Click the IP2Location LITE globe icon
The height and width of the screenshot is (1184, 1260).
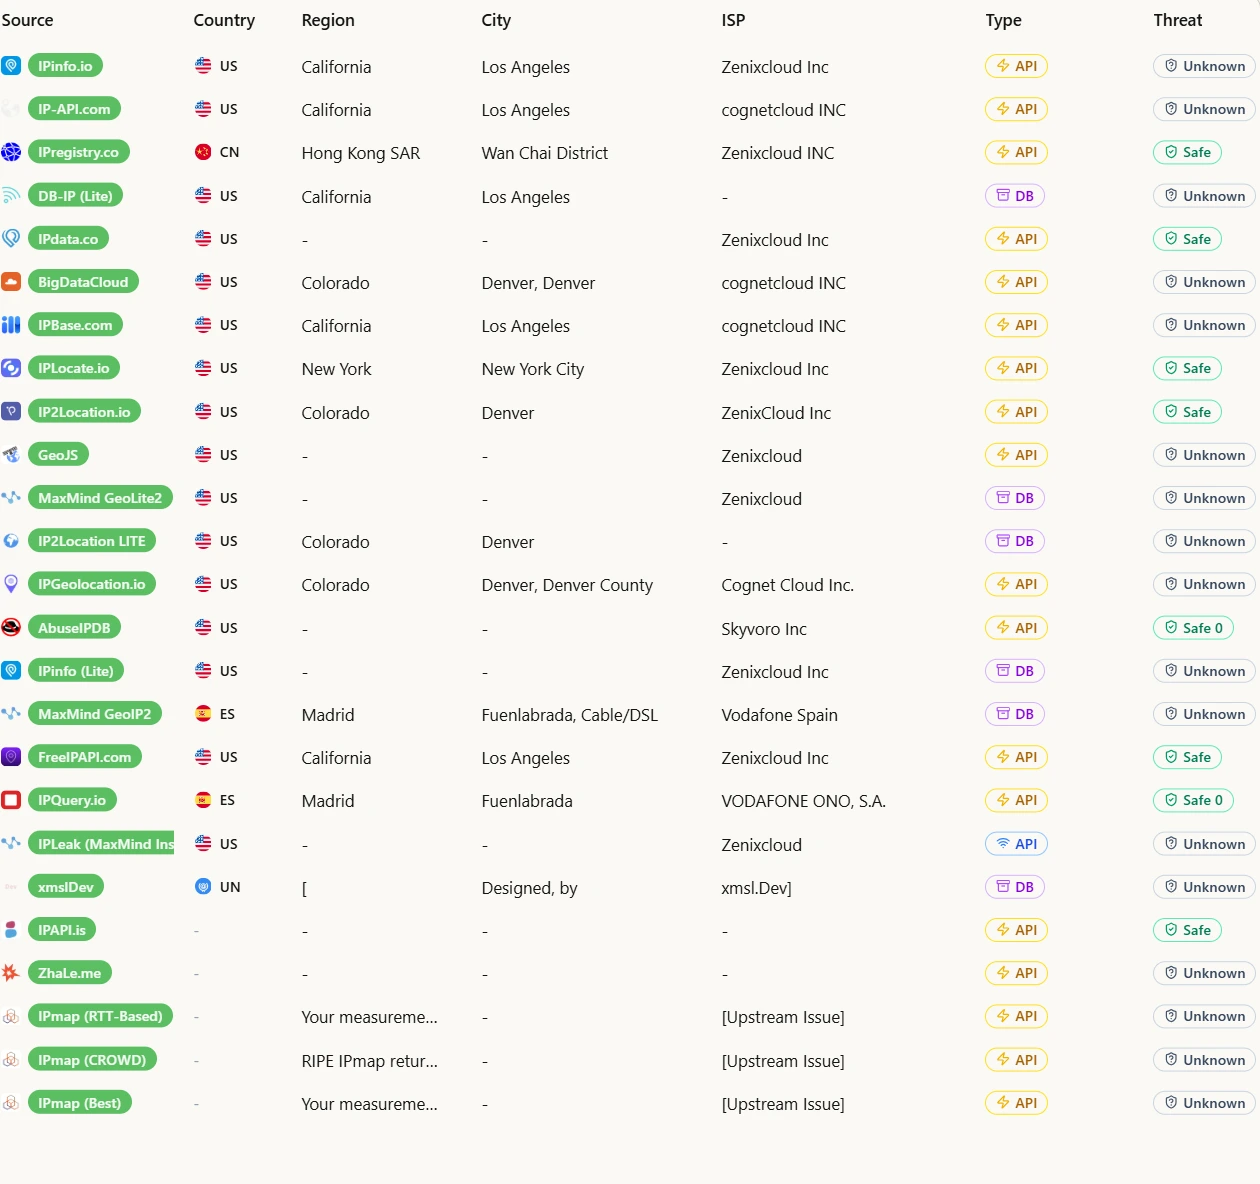coord(11,541)
